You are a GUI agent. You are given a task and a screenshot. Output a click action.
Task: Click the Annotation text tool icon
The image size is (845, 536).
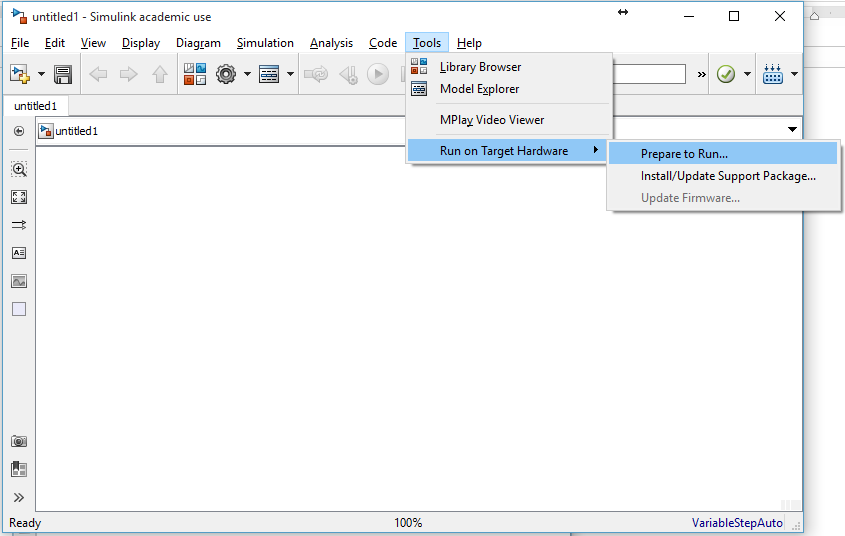click(19, 253)
